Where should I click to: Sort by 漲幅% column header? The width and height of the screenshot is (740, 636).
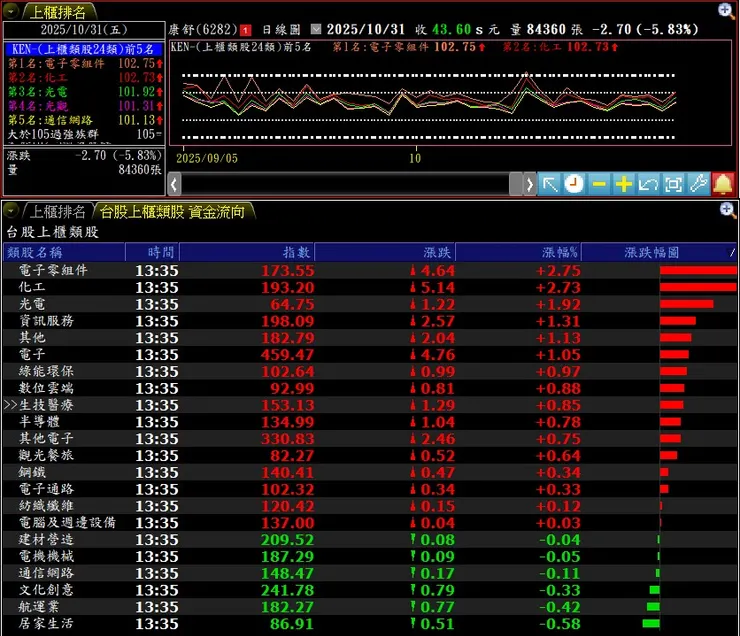[518, 252]
